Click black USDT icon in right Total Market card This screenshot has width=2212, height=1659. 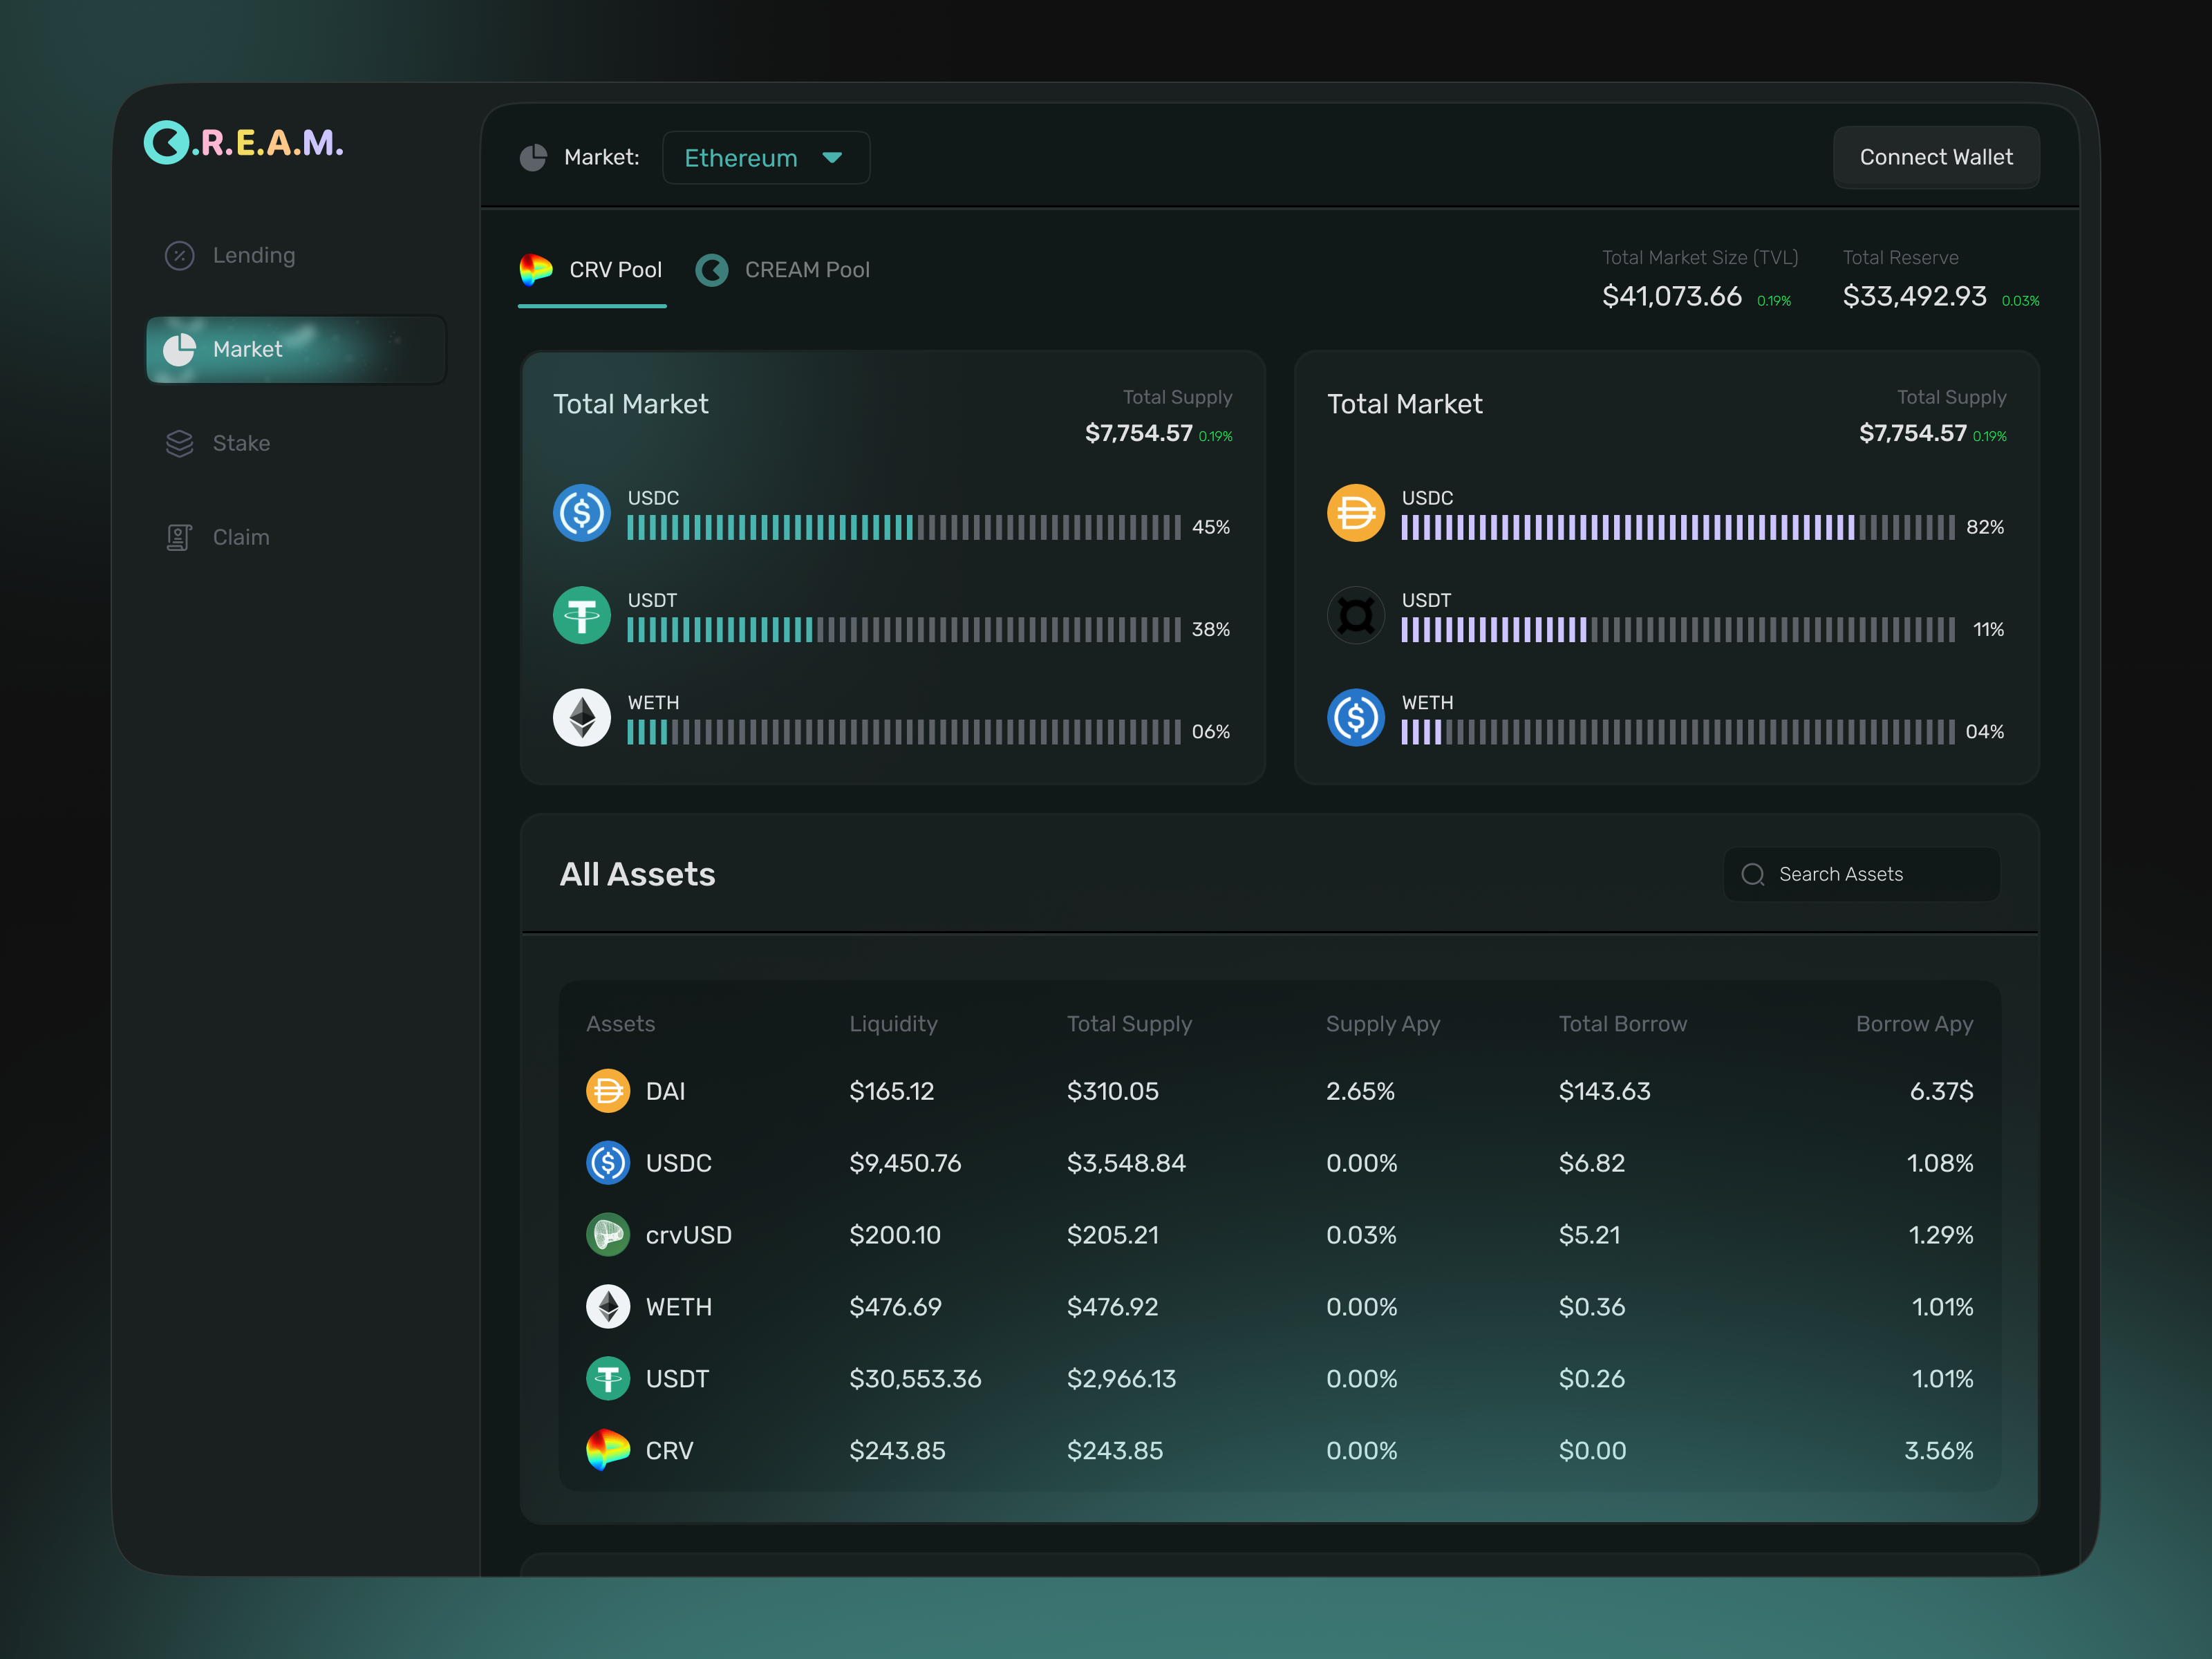(1356, 615)
